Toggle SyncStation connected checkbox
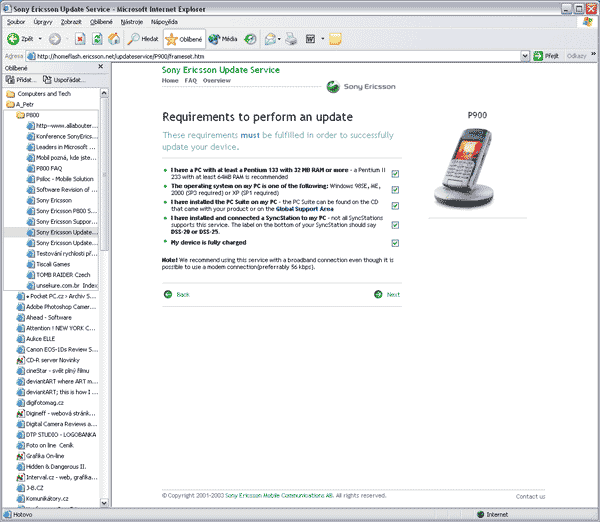Viewport: 600px width, 522px height. pos(395,225)
